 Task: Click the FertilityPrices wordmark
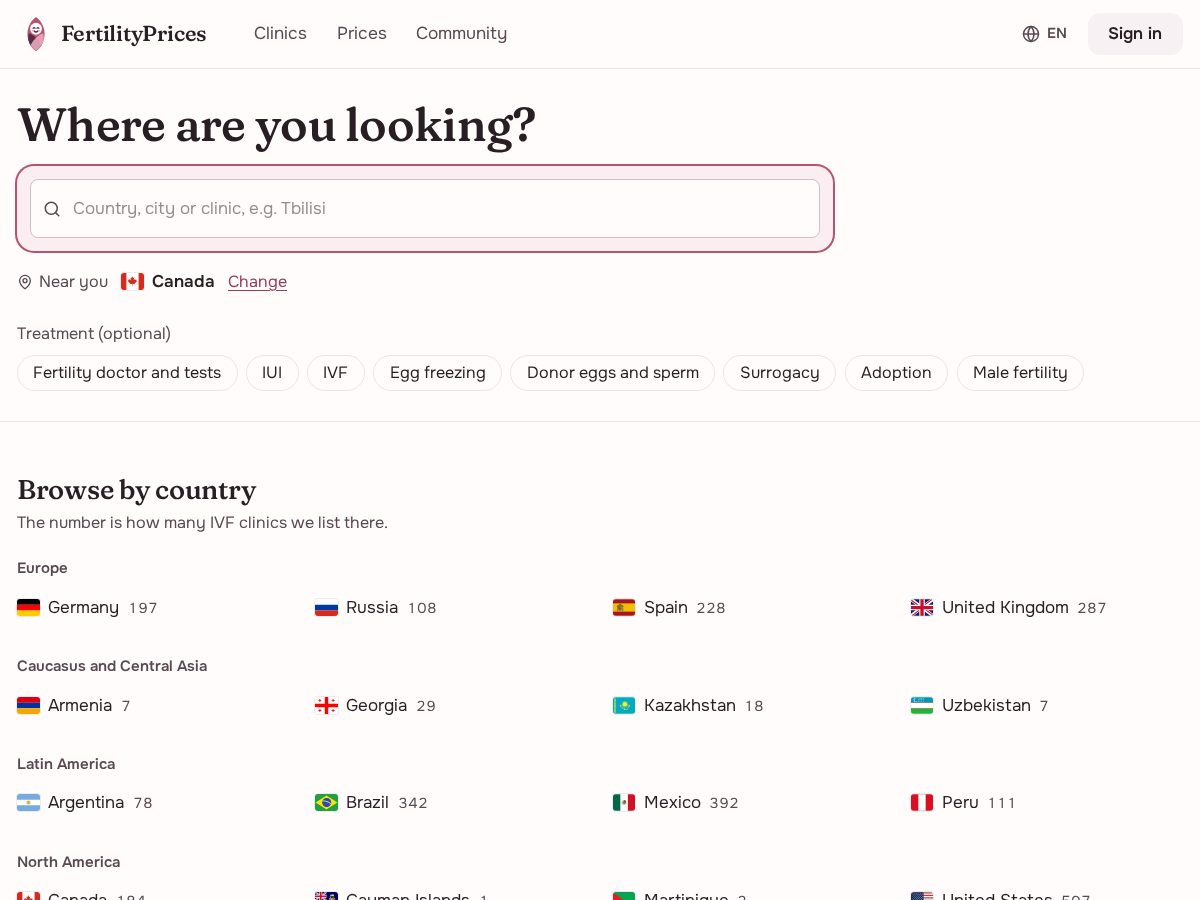134,34
